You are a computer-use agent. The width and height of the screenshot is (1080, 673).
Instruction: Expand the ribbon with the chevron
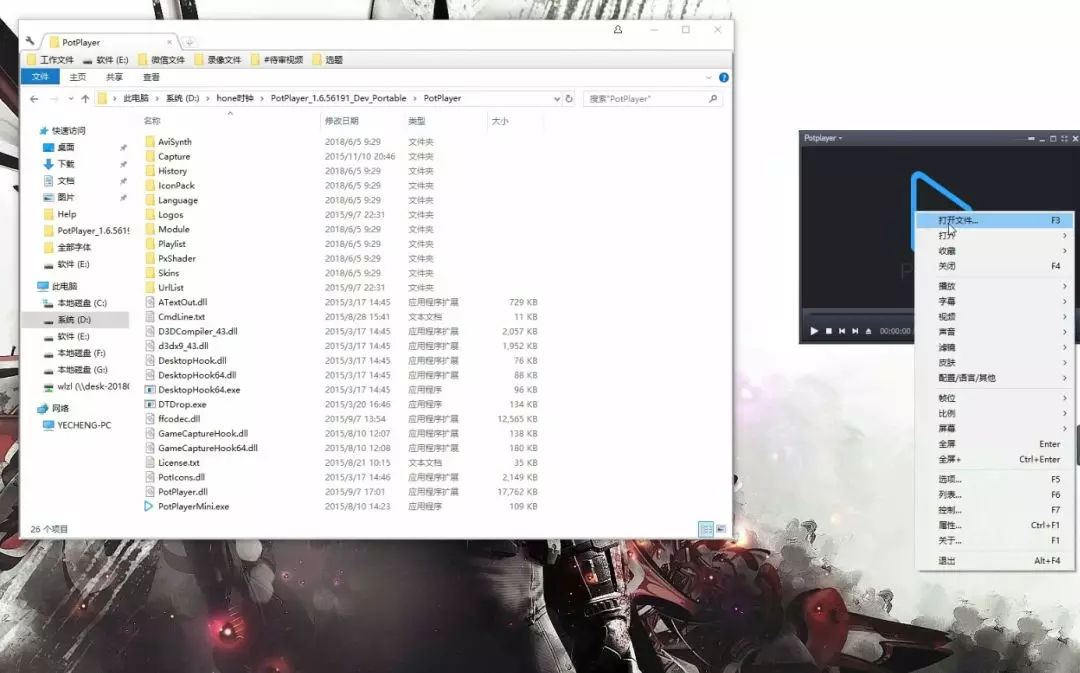point(709,78)
